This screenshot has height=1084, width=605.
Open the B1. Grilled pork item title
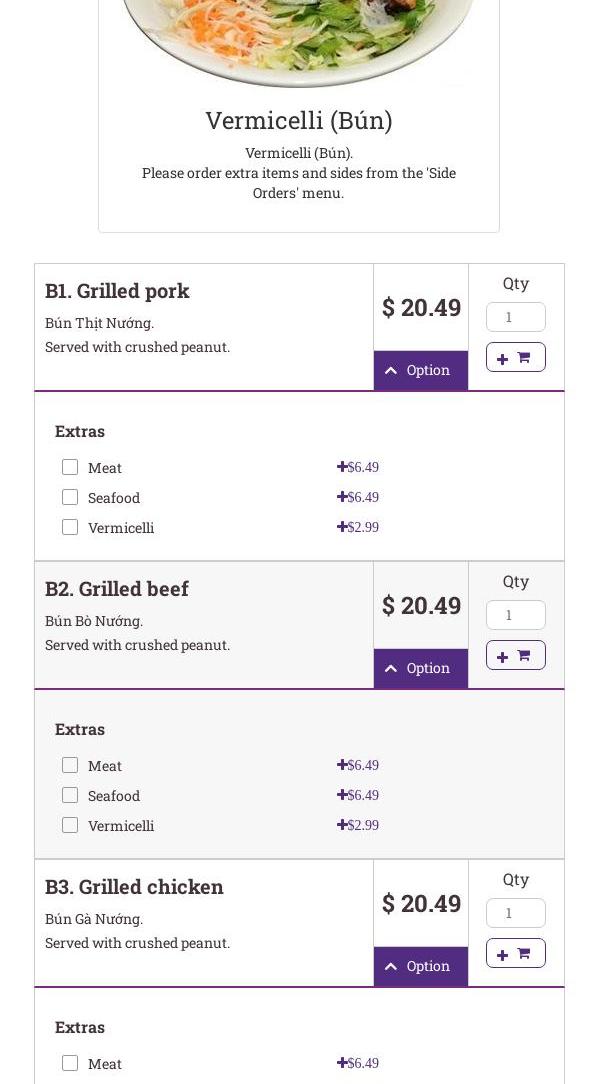[x=117, y=291]
